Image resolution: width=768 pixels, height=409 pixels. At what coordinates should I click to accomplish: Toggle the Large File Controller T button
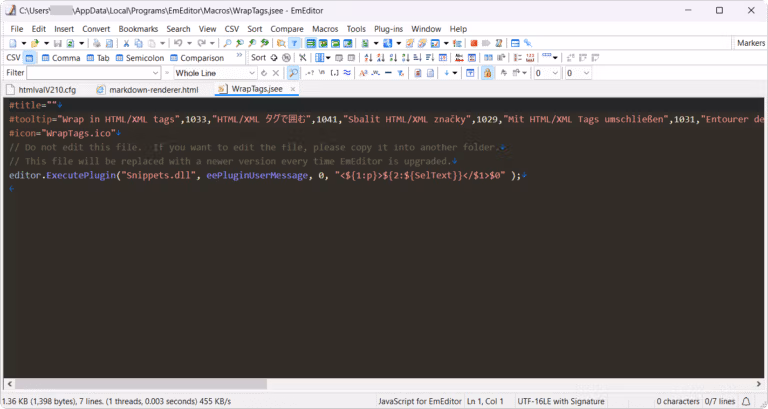click(294, 43)
